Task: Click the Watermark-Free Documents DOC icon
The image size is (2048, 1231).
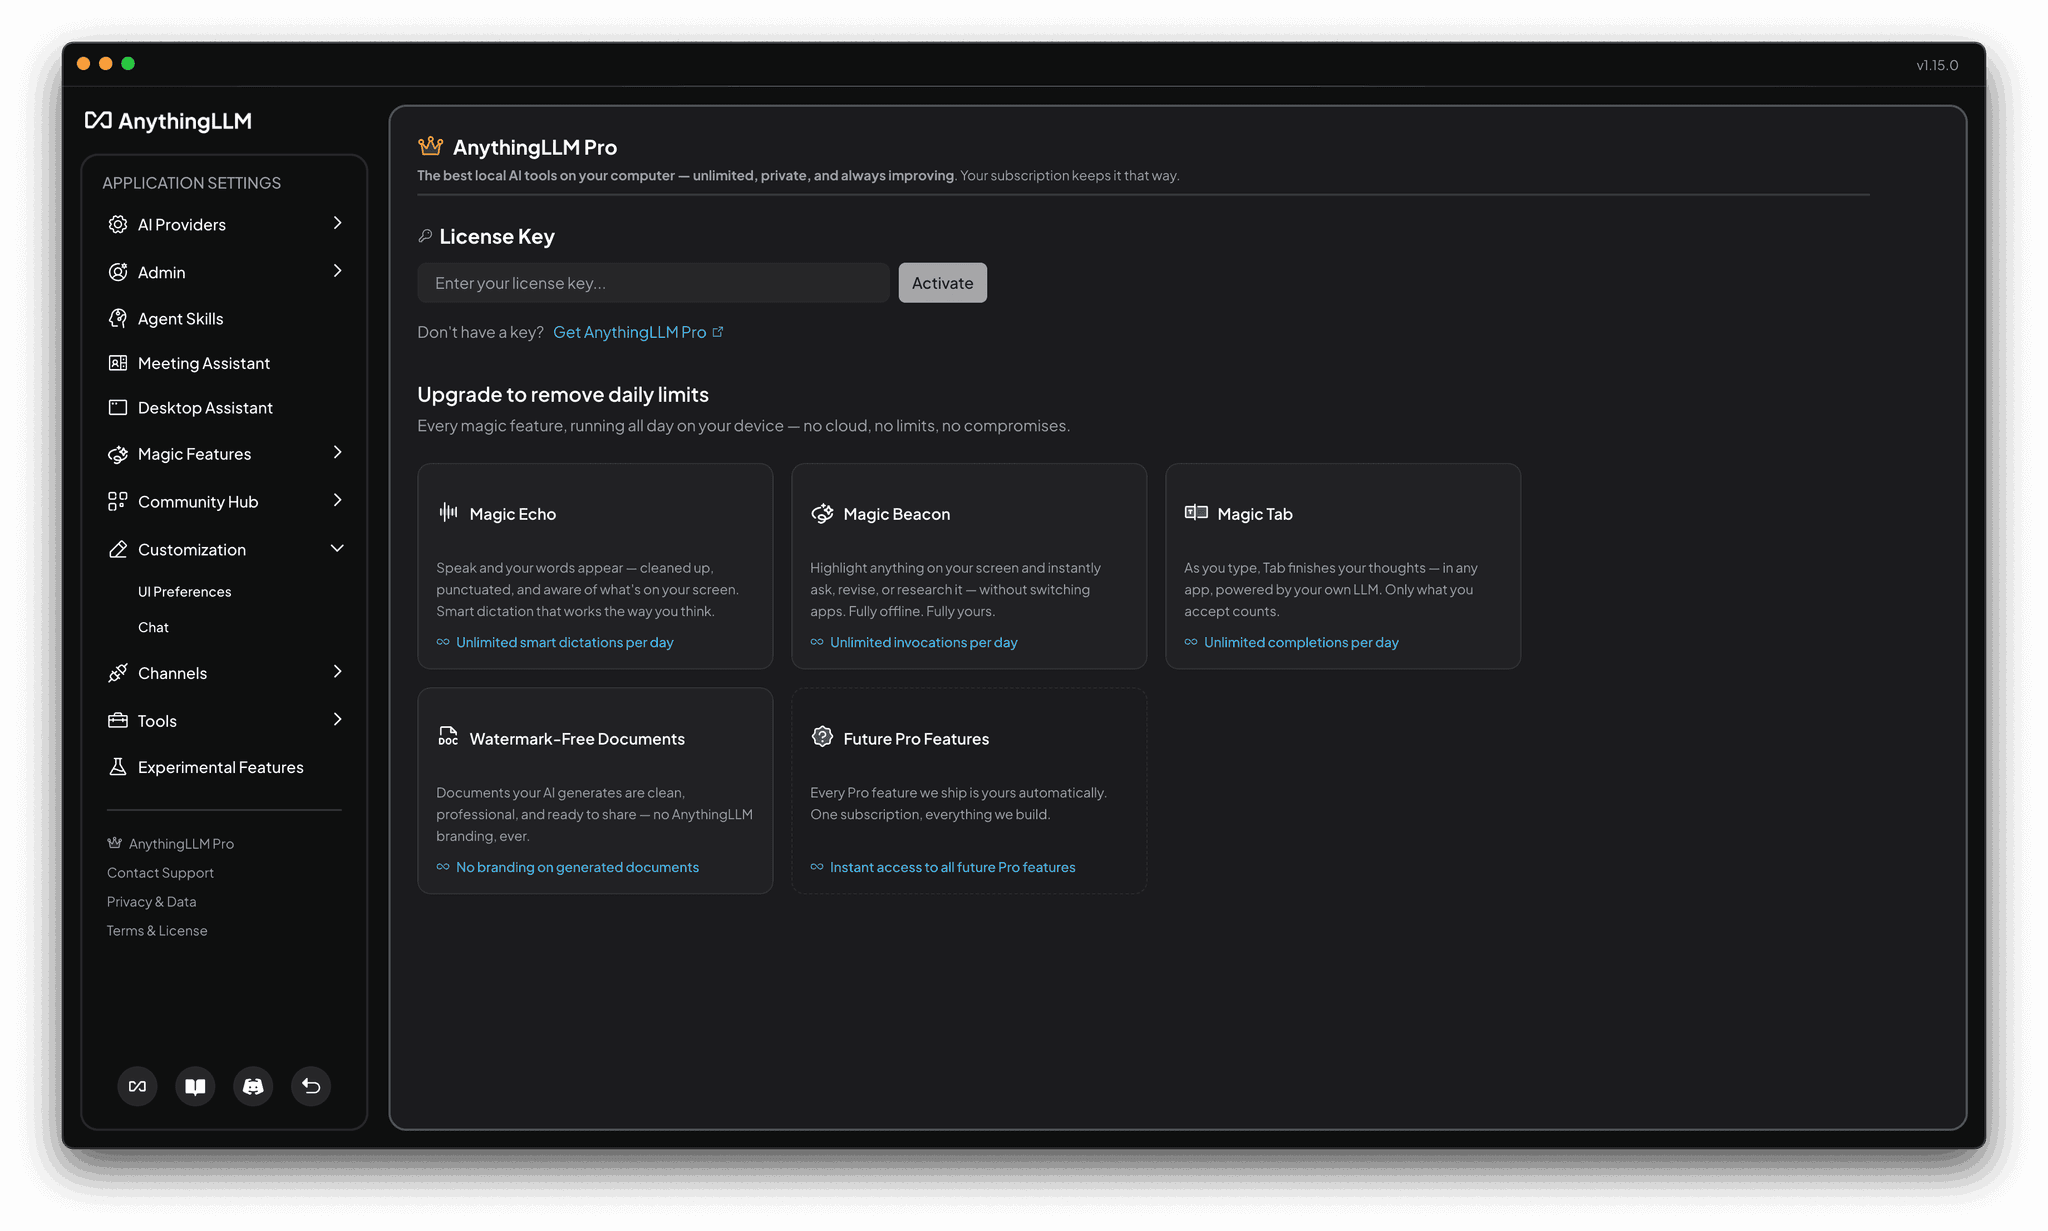Action: point(448,737)
